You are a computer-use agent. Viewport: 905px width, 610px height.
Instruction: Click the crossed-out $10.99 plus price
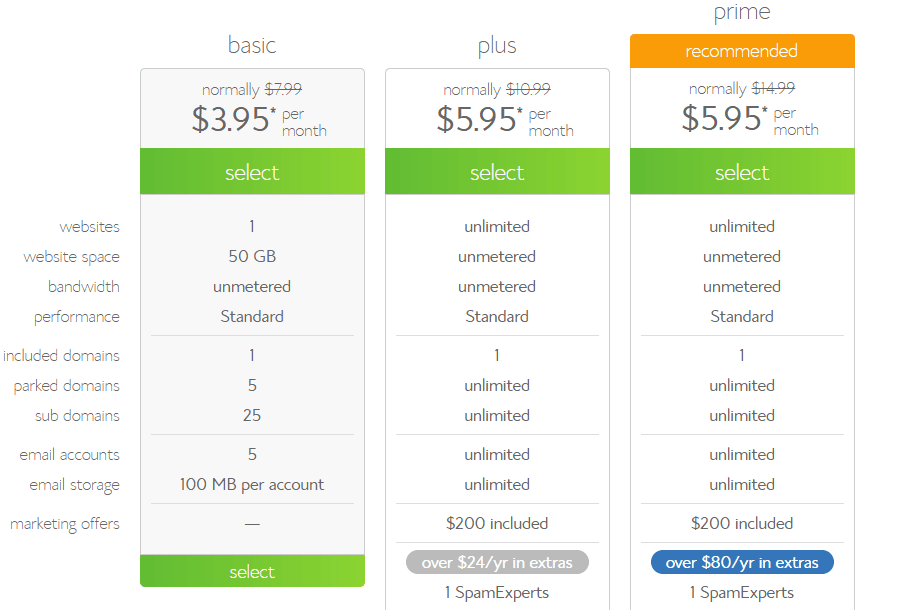point(528,89)
